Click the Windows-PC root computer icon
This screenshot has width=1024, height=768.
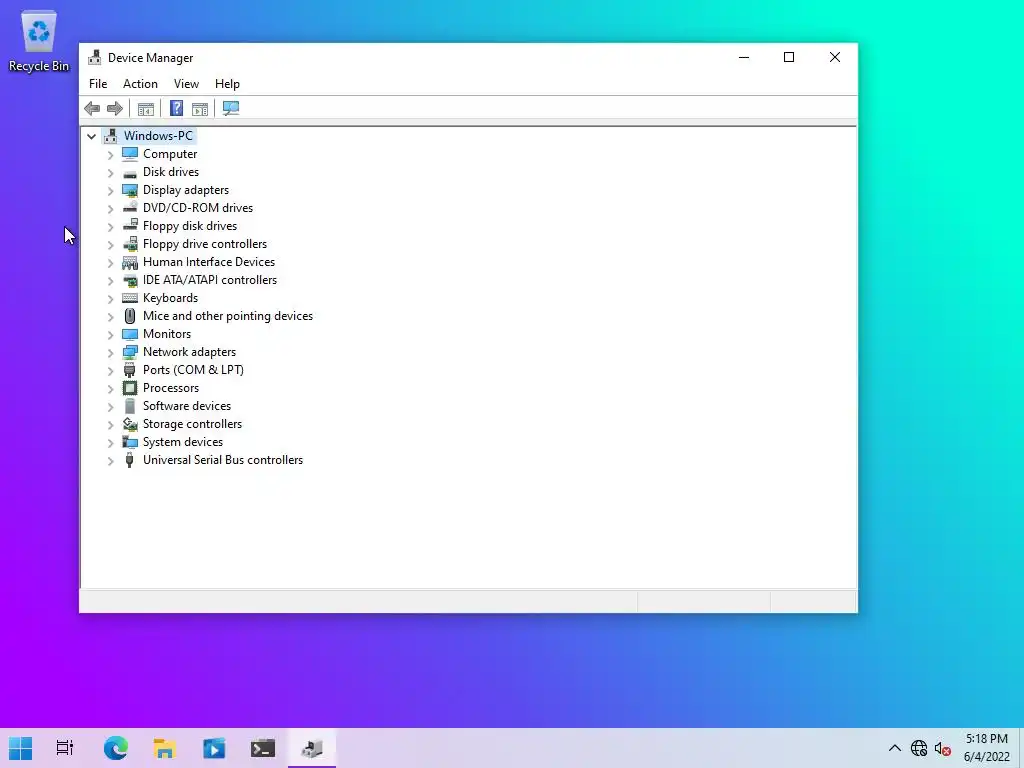click(110, 136)
